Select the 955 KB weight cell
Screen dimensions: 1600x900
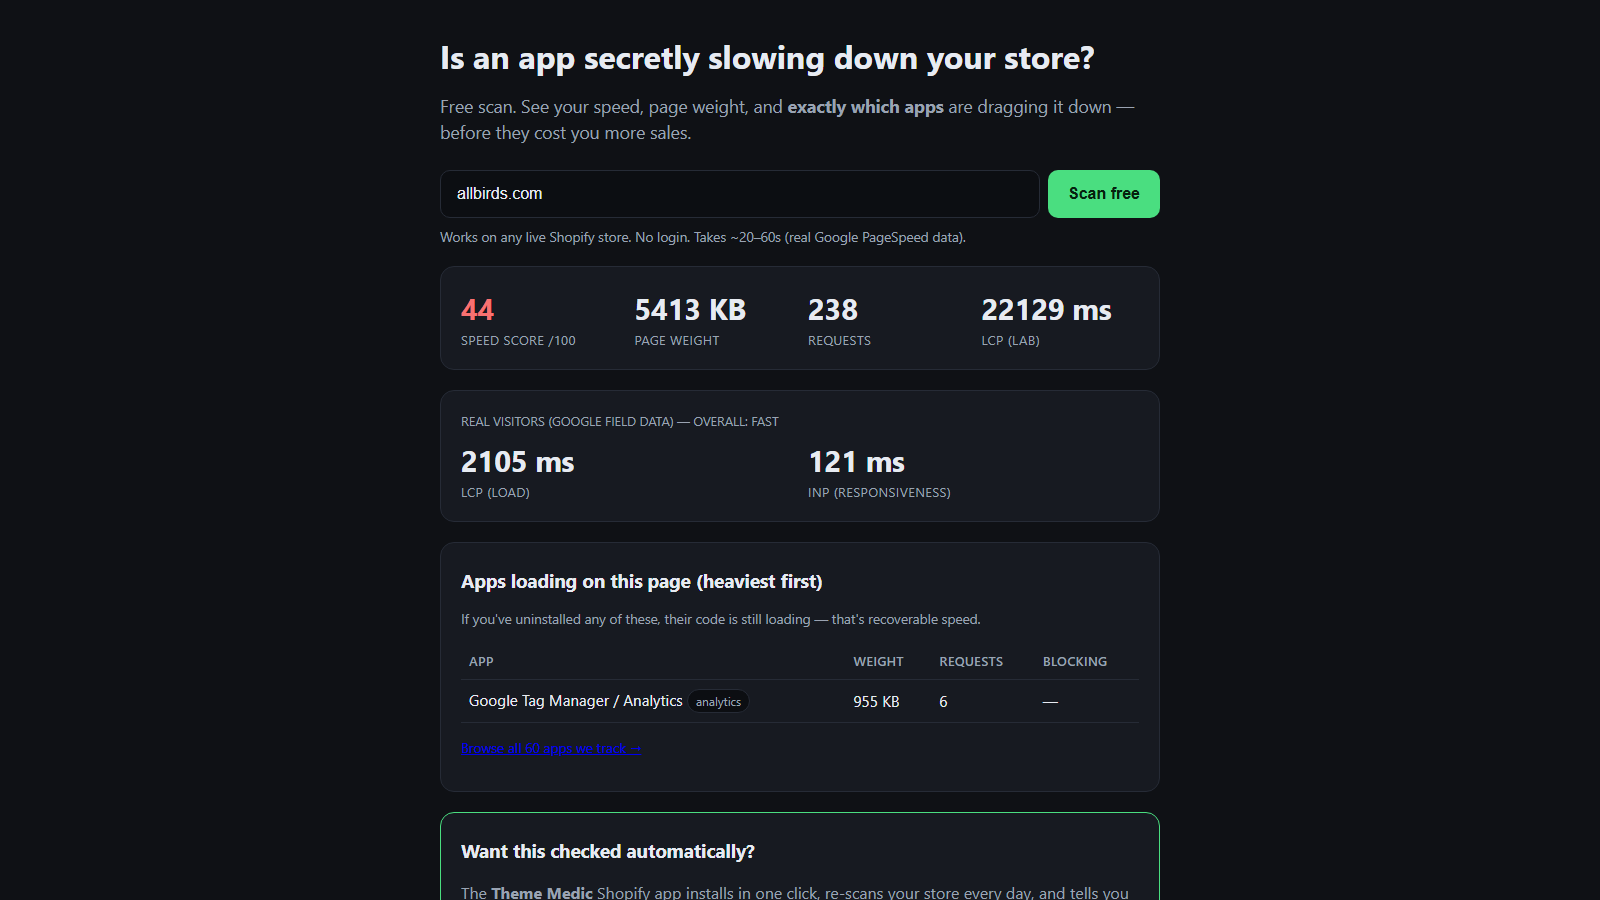pyautogui.click(x=876, y=702)
